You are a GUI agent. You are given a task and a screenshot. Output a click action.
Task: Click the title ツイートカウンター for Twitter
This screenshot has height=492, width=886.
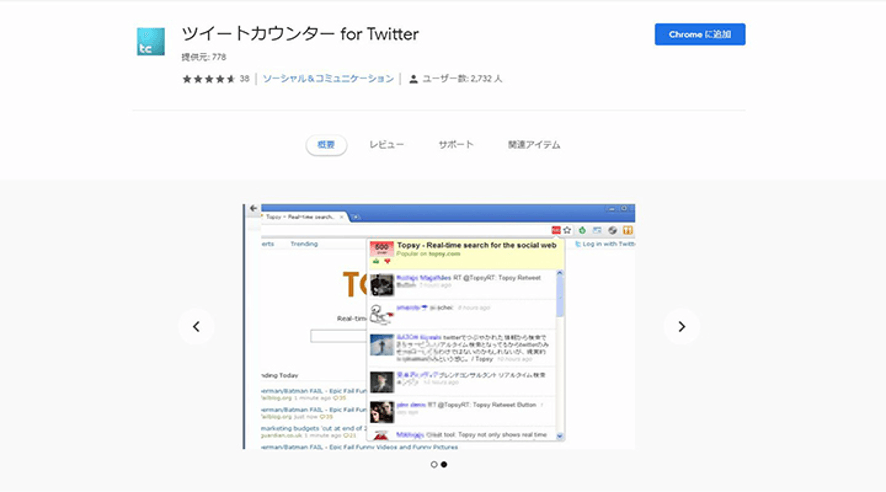tap(300, 34)
